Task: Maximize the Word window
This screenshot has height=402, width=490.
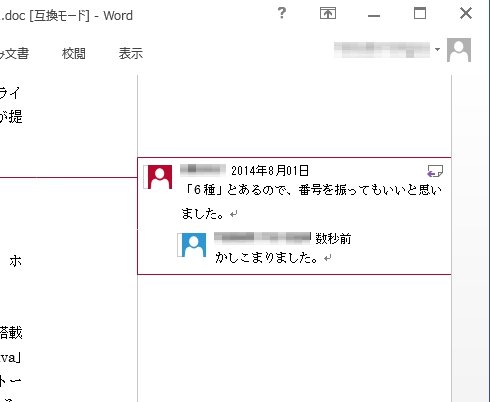Action: point(420,13)
